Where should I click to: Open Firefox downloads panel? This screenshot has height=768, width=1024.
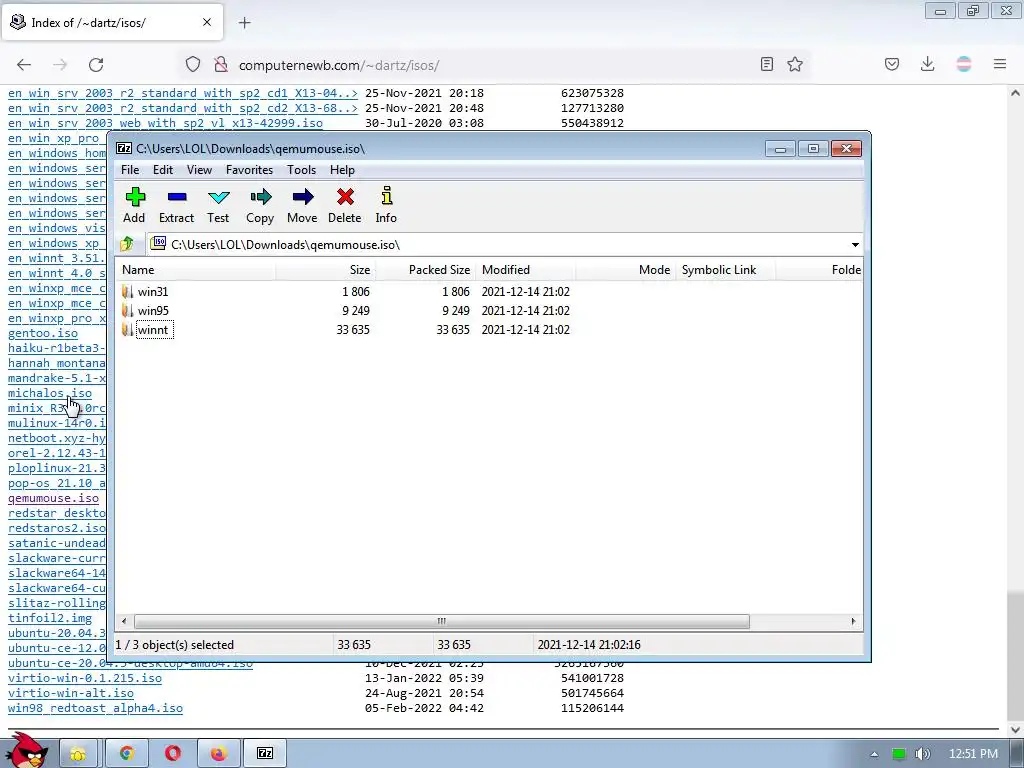point(927,64)
